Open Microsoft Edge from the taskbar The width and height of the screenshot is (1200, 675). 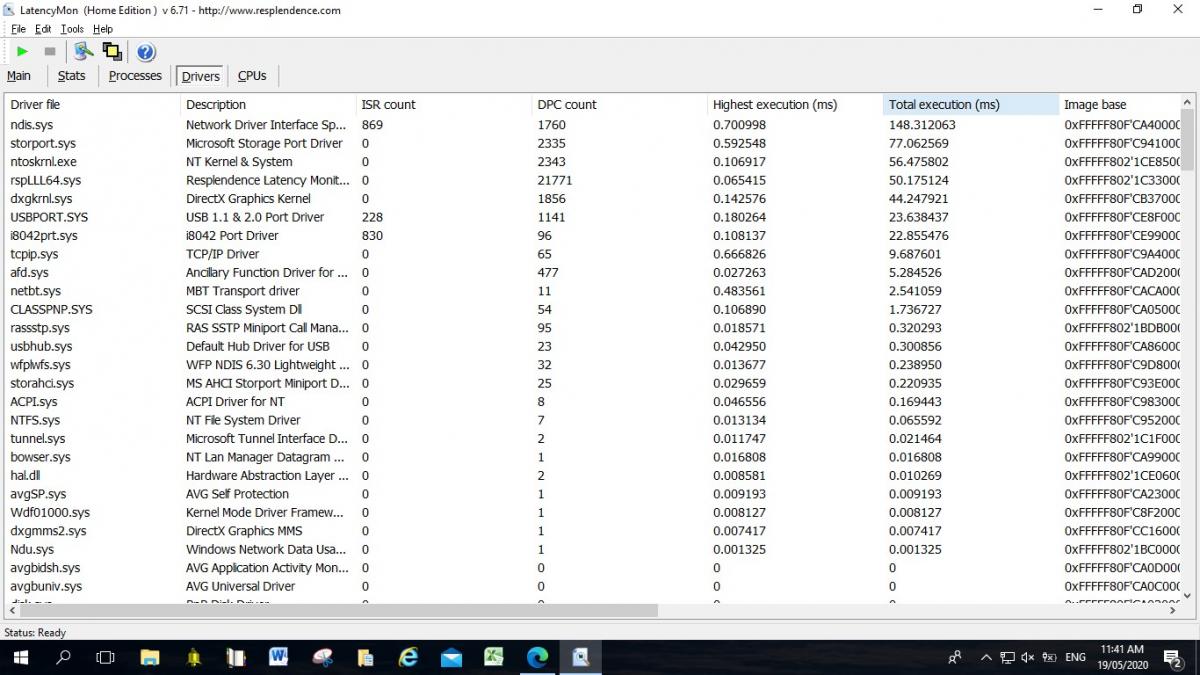click(x=538, y=657)
